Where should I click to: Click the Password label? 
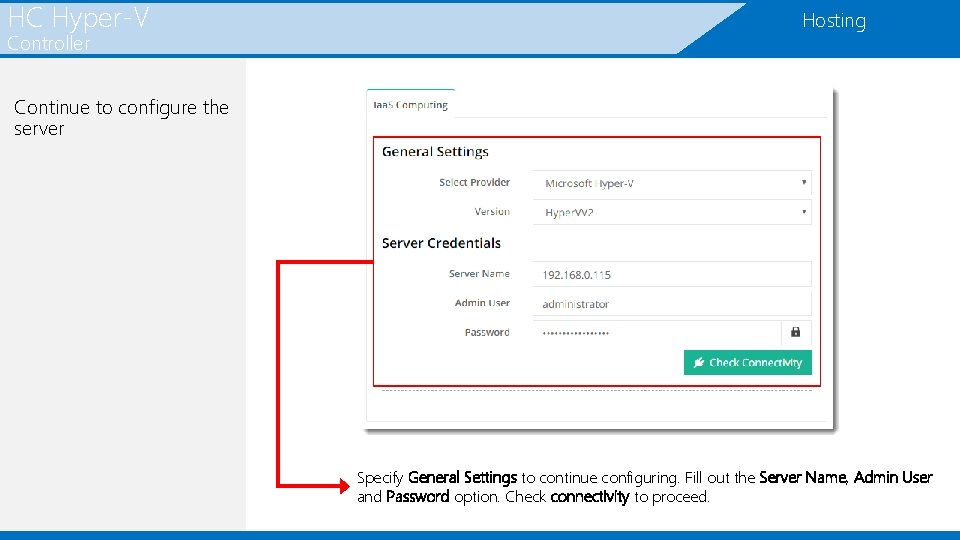[x=487, y=332]
